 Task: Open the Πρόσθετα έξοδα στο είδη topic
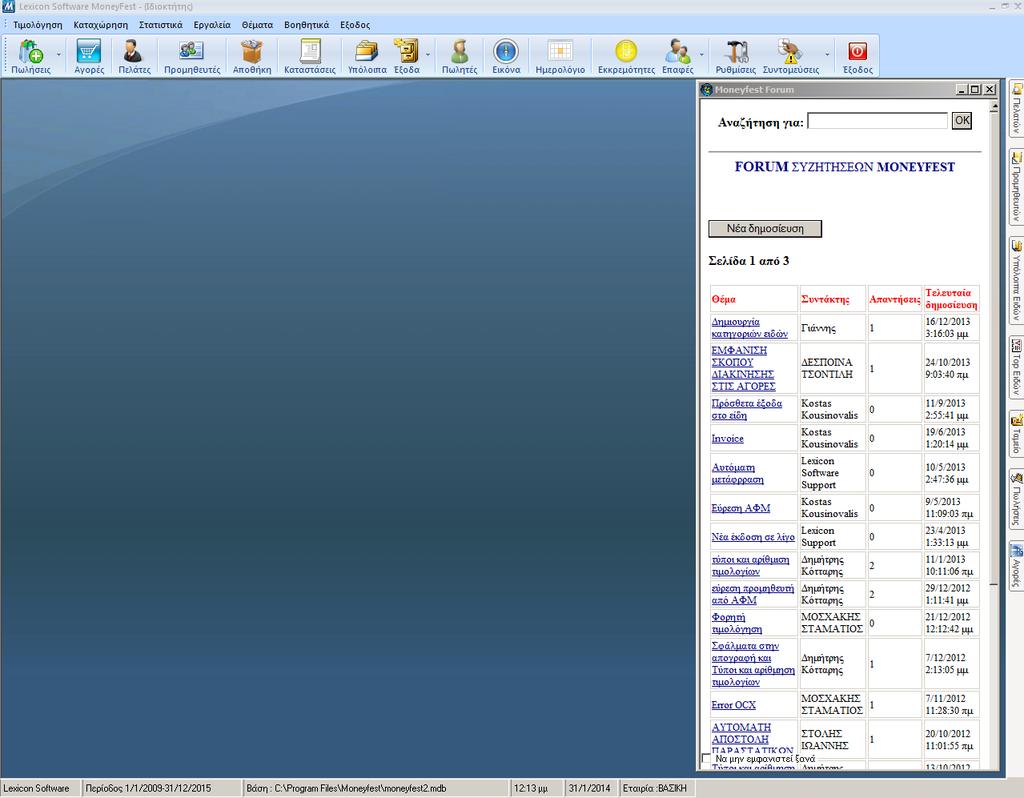point(746,409)
